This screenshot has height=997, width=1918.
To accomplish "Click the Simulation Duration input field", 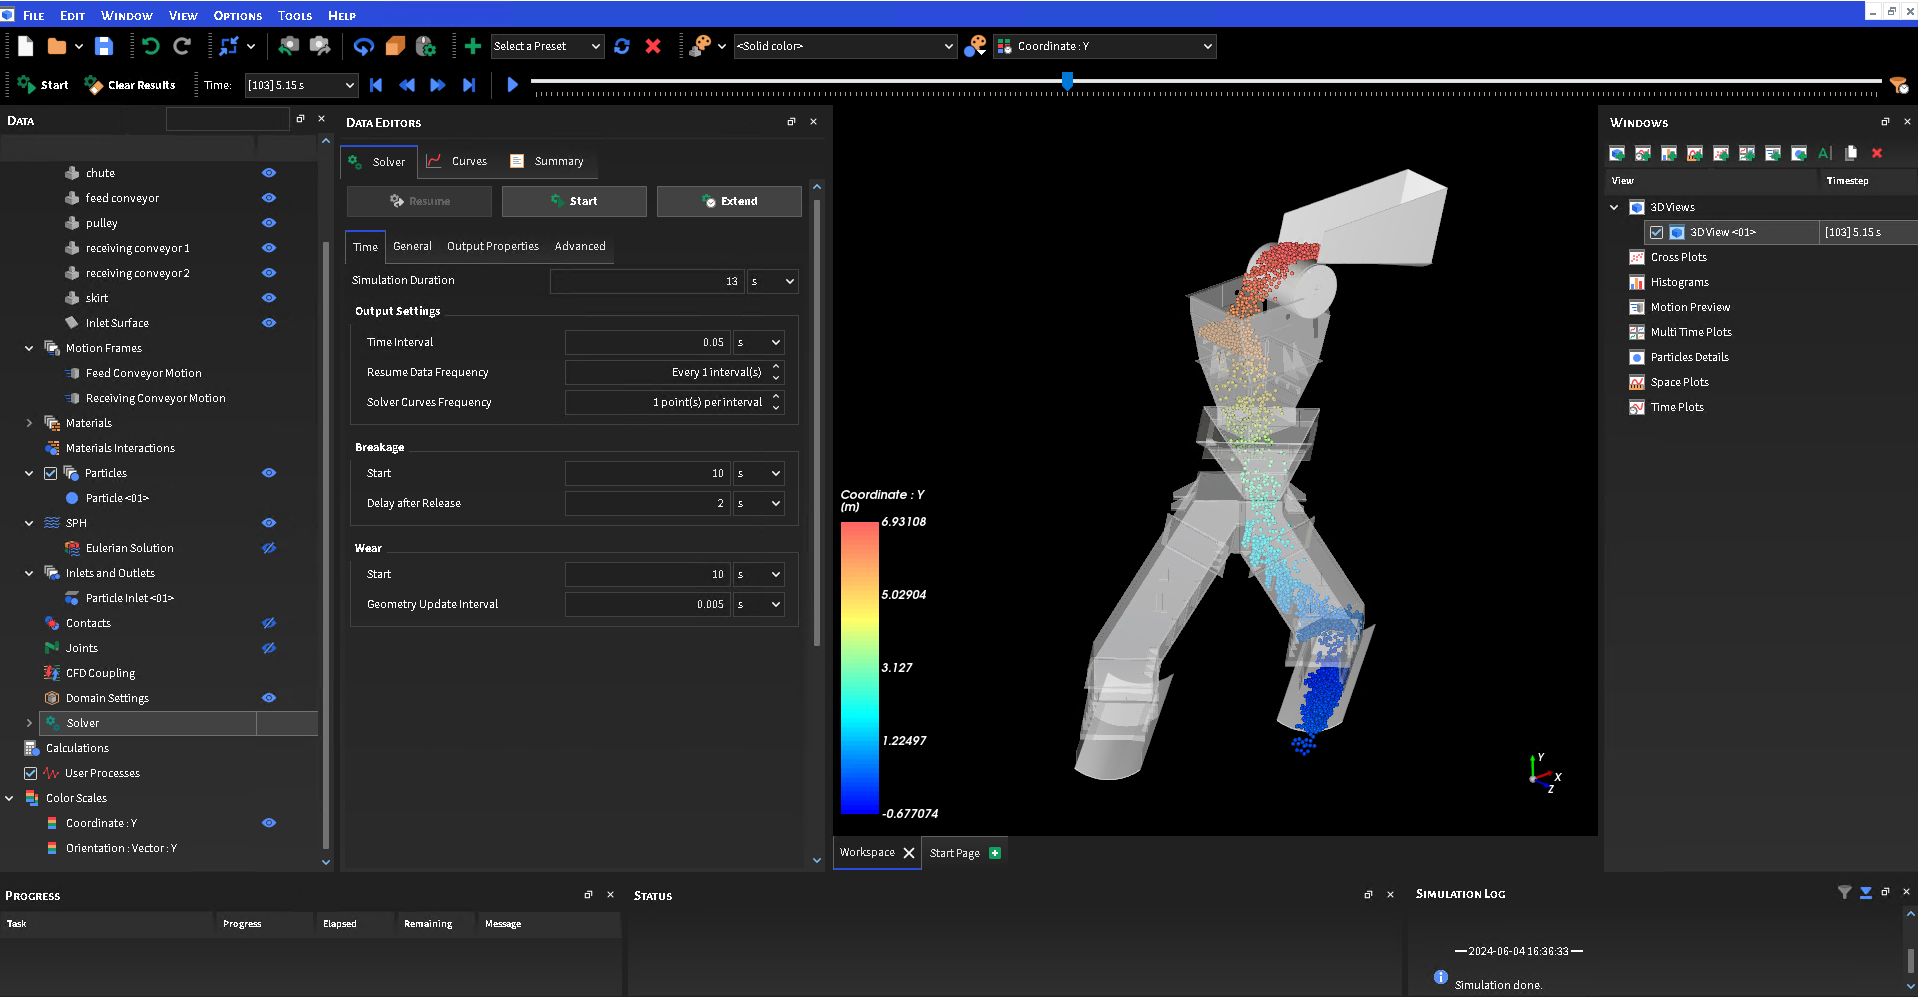I will 647,281.
